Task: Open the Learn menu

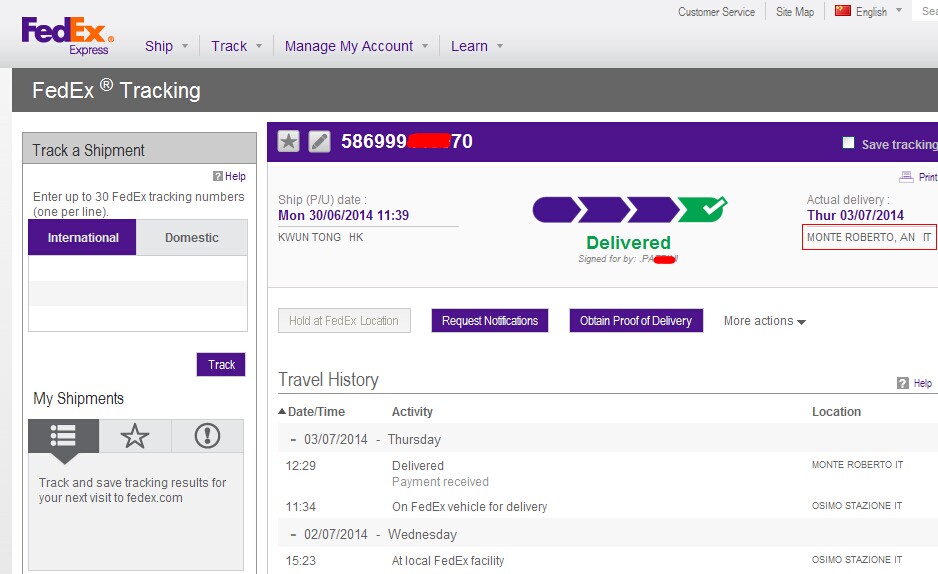Action: [469, 46]
